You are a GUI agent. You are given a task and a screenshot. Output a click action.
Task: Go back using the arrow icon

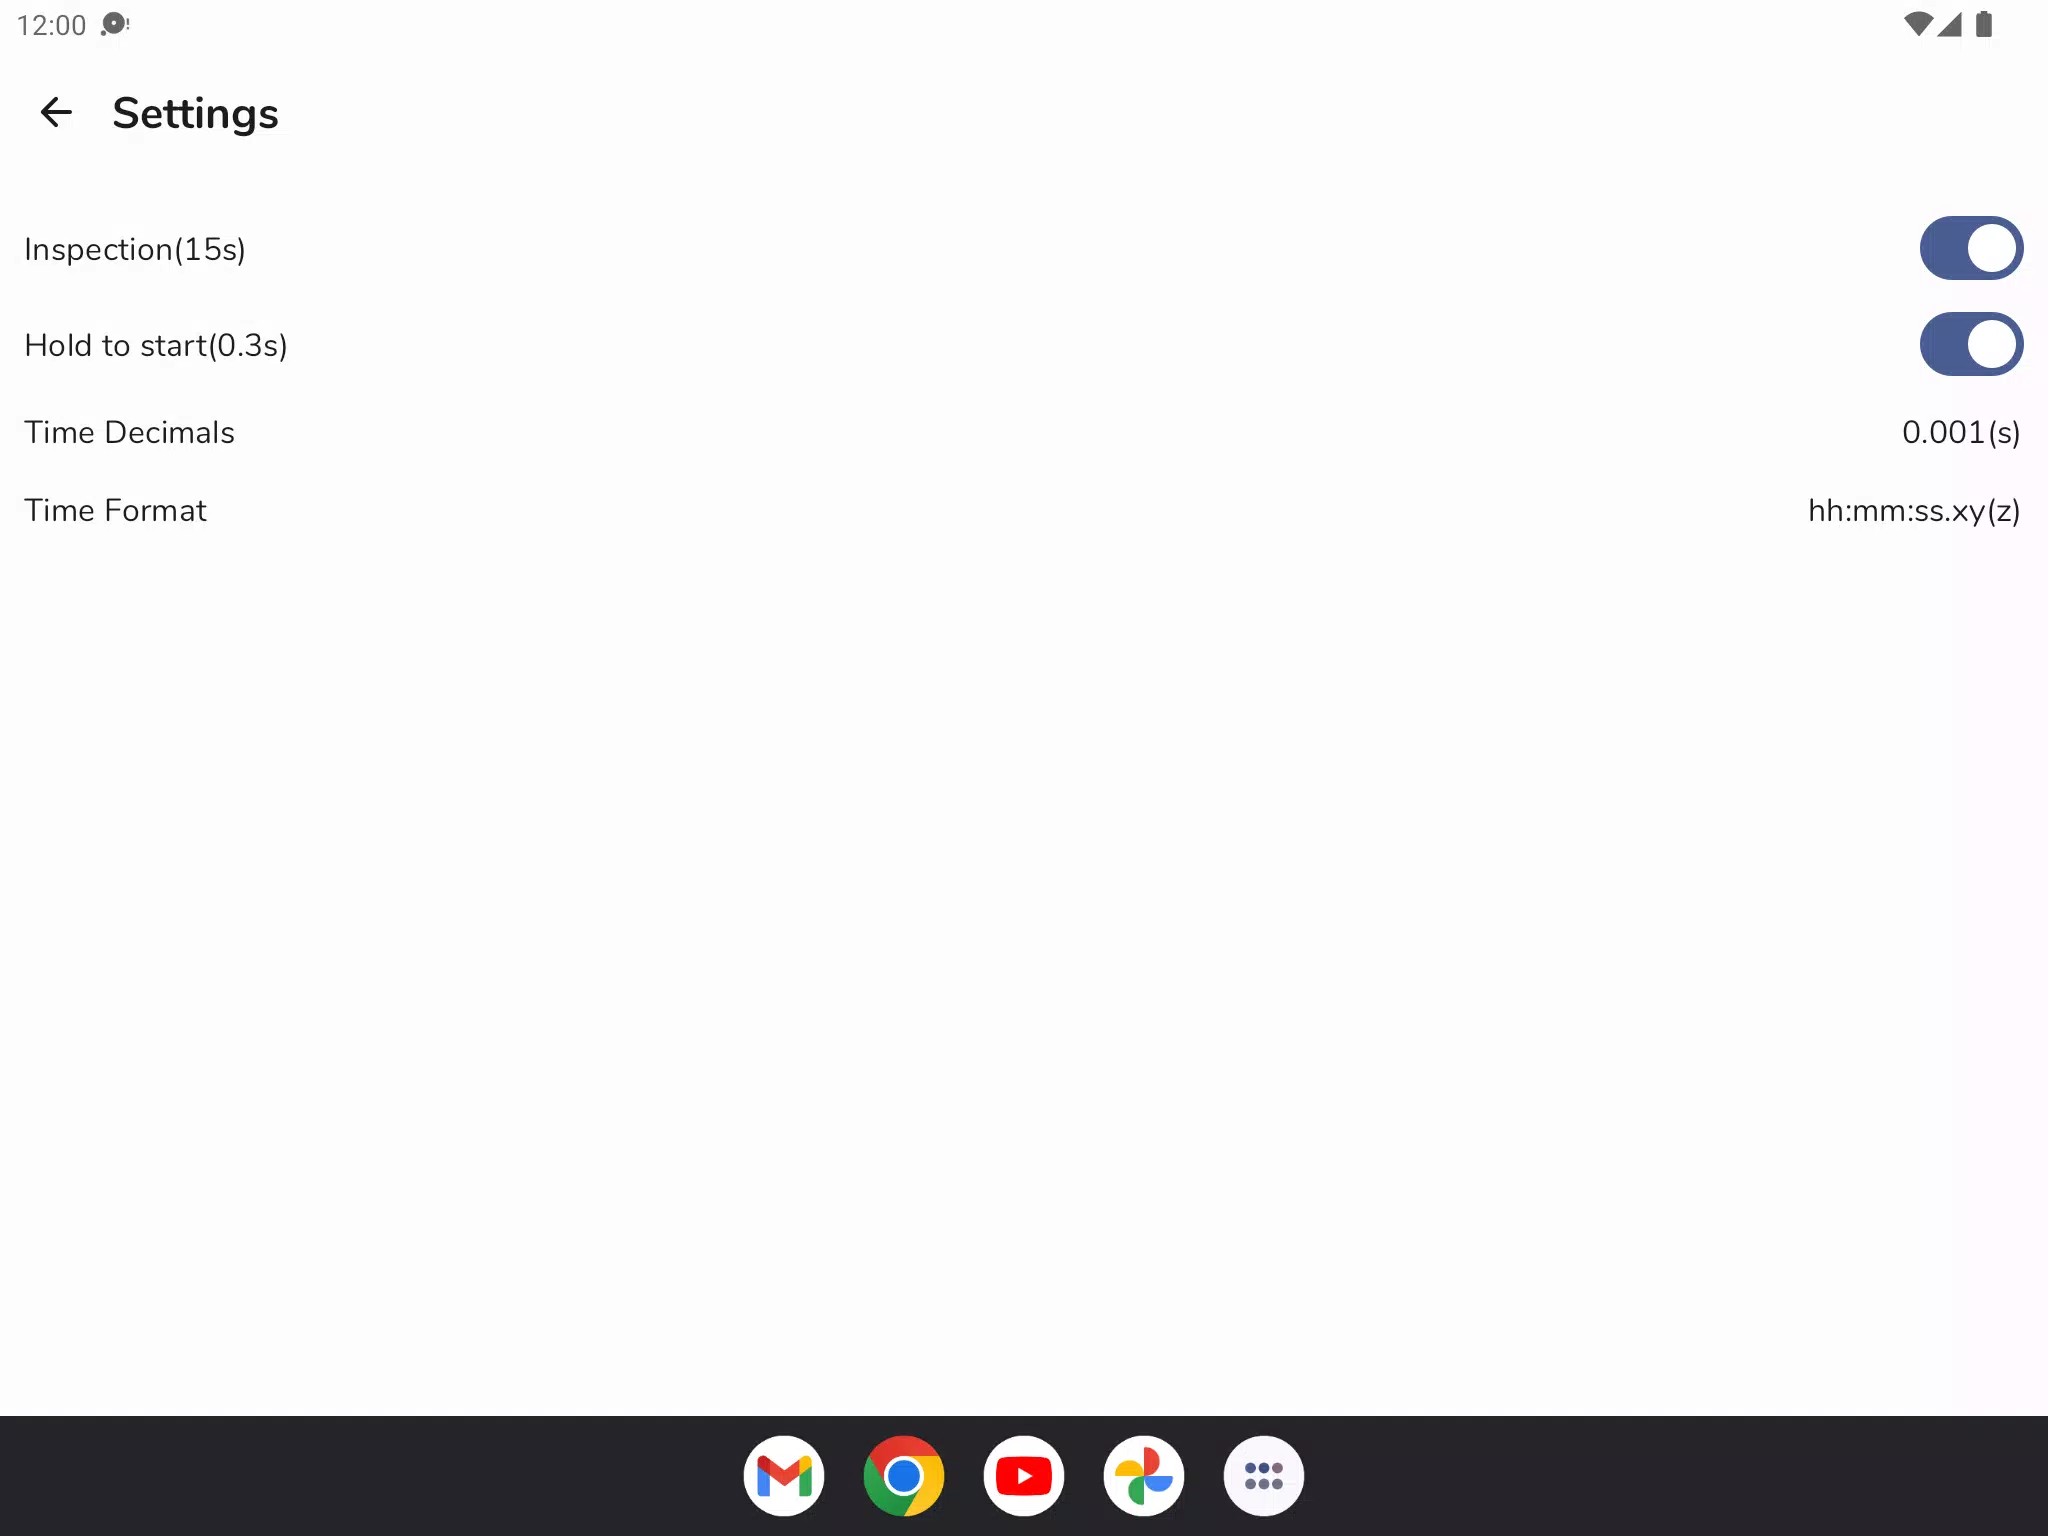pos(56,112)
